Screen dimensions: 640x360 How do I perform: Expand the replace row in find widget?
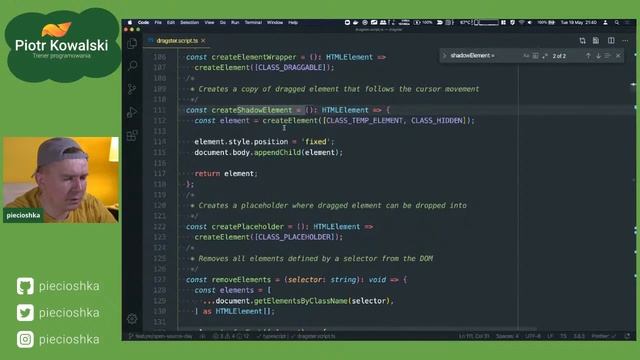[444, 56]
